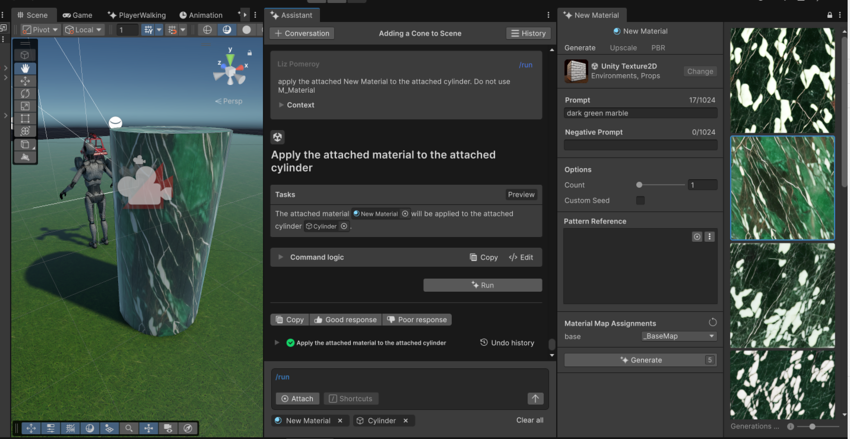This screenshot has height=439, width=850.
Task: Click the scene orientation gizmo
Action: click(x=230, y=74)
